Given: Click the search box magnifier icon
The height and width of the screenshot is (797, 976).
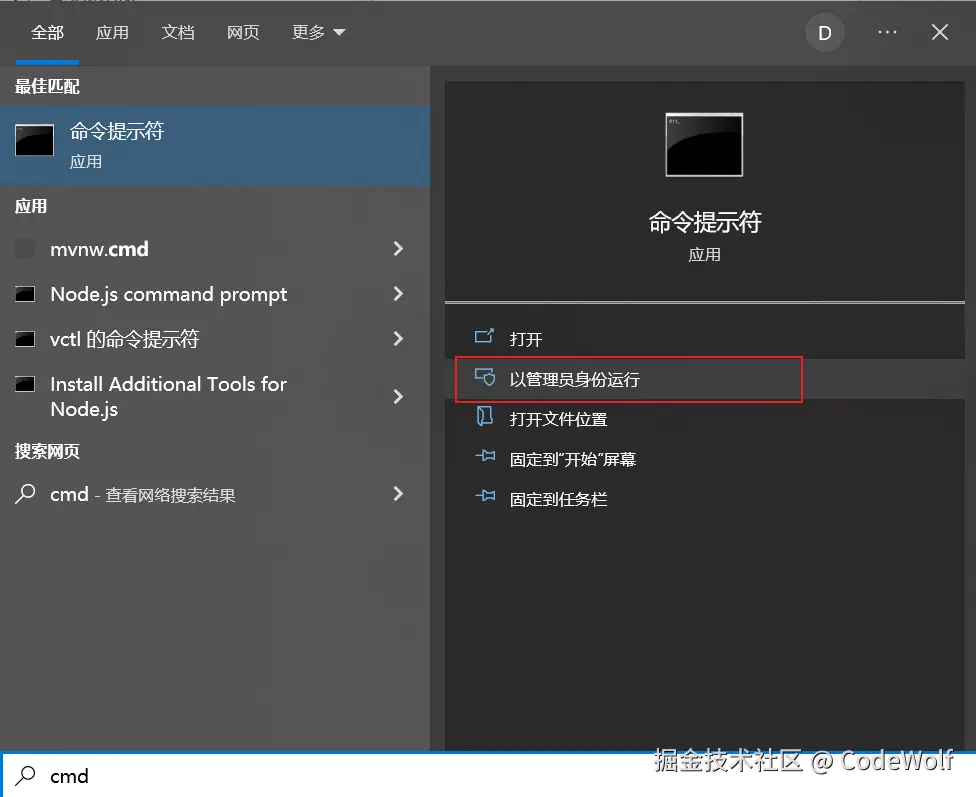Looking at the screenshot, I should coord(26,775).
